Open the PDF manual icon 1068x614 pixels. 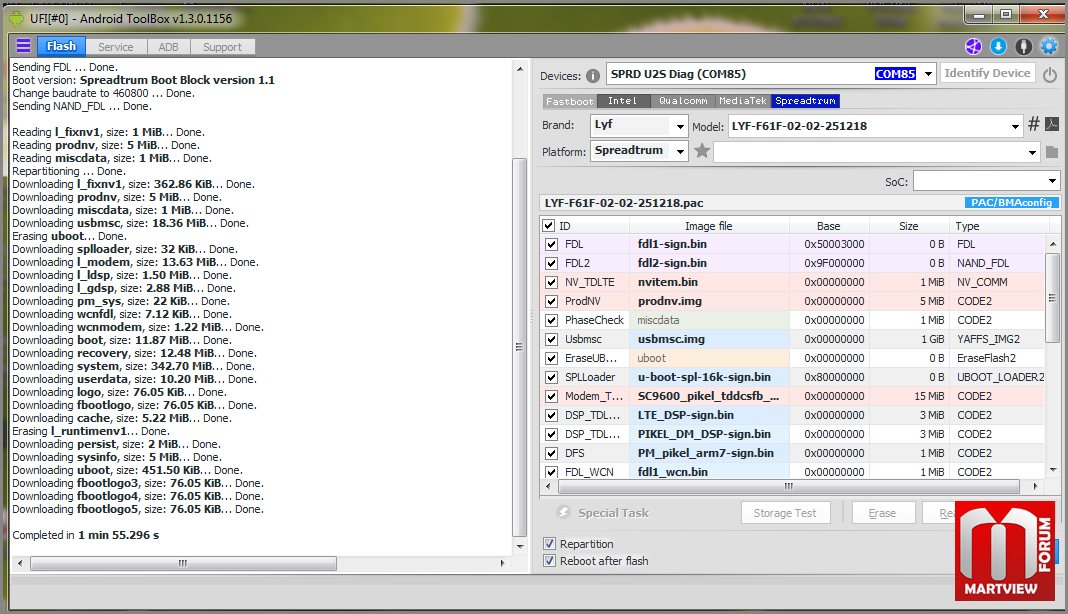pyautogui.click(x=1052, y=124)
